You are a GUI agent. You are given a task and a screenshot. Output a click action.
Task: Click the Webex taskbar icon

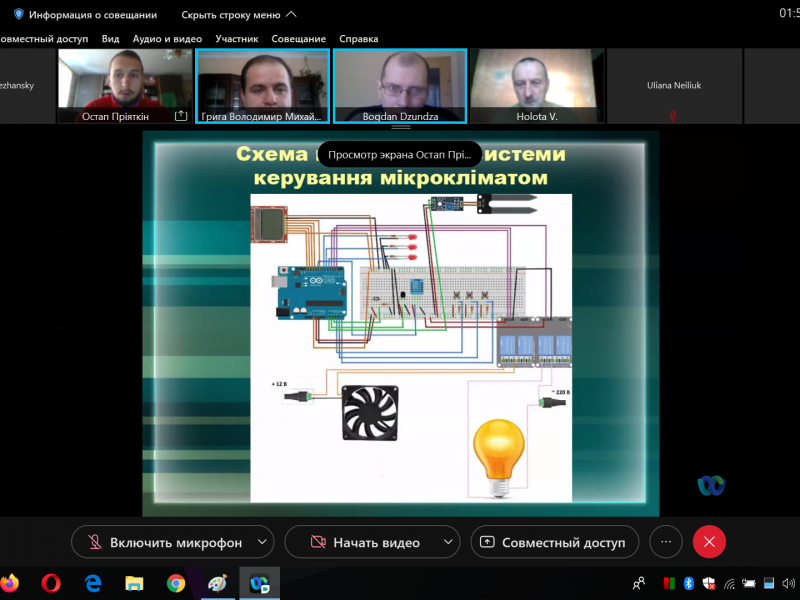point(259,582)
